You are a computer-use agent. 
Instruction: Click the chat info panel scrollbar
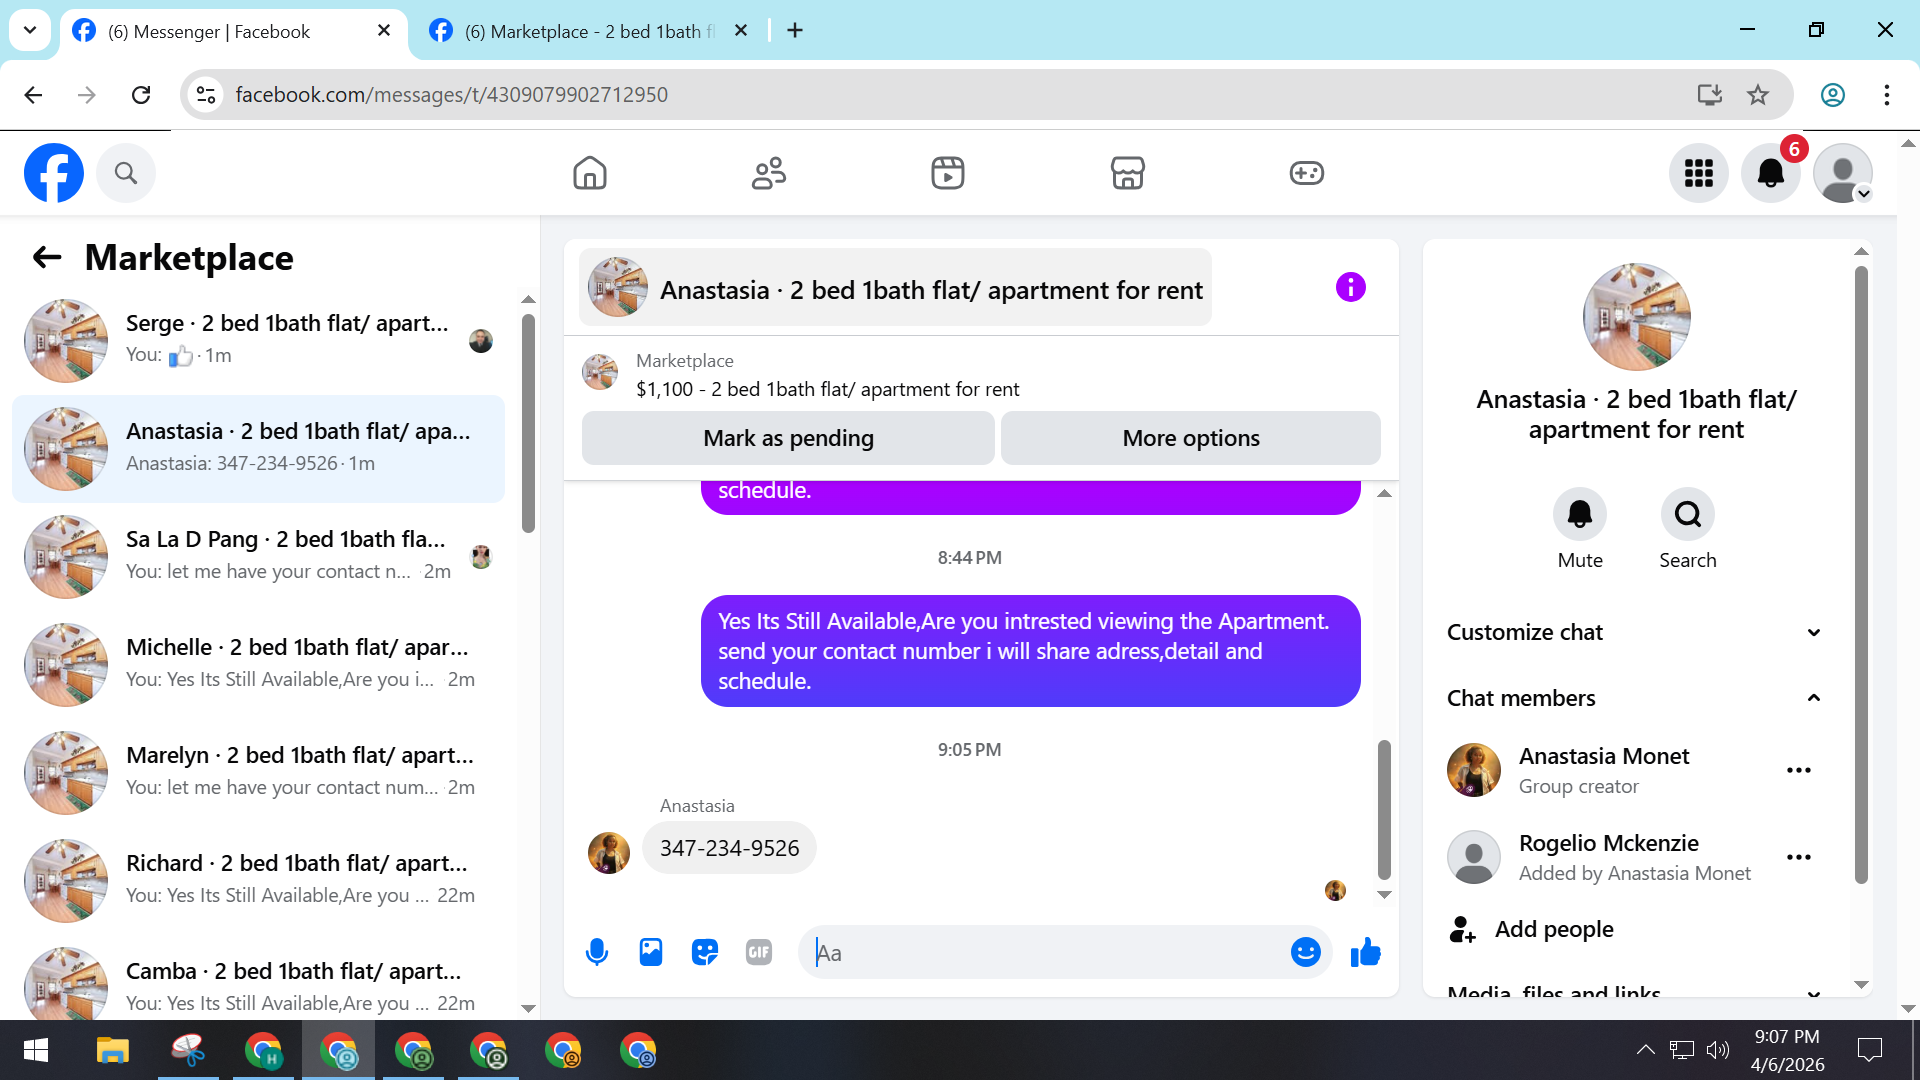(1861, 575)
